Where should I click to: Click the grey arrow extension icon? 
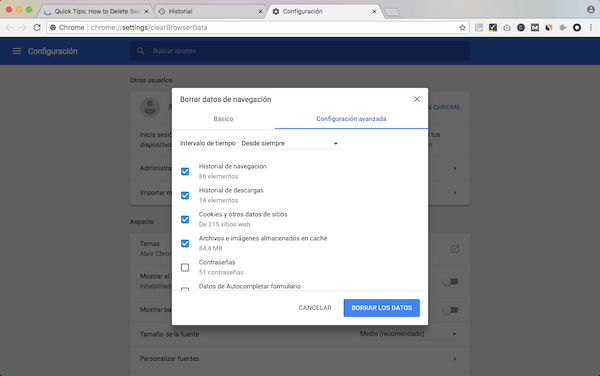click(563, 28)
